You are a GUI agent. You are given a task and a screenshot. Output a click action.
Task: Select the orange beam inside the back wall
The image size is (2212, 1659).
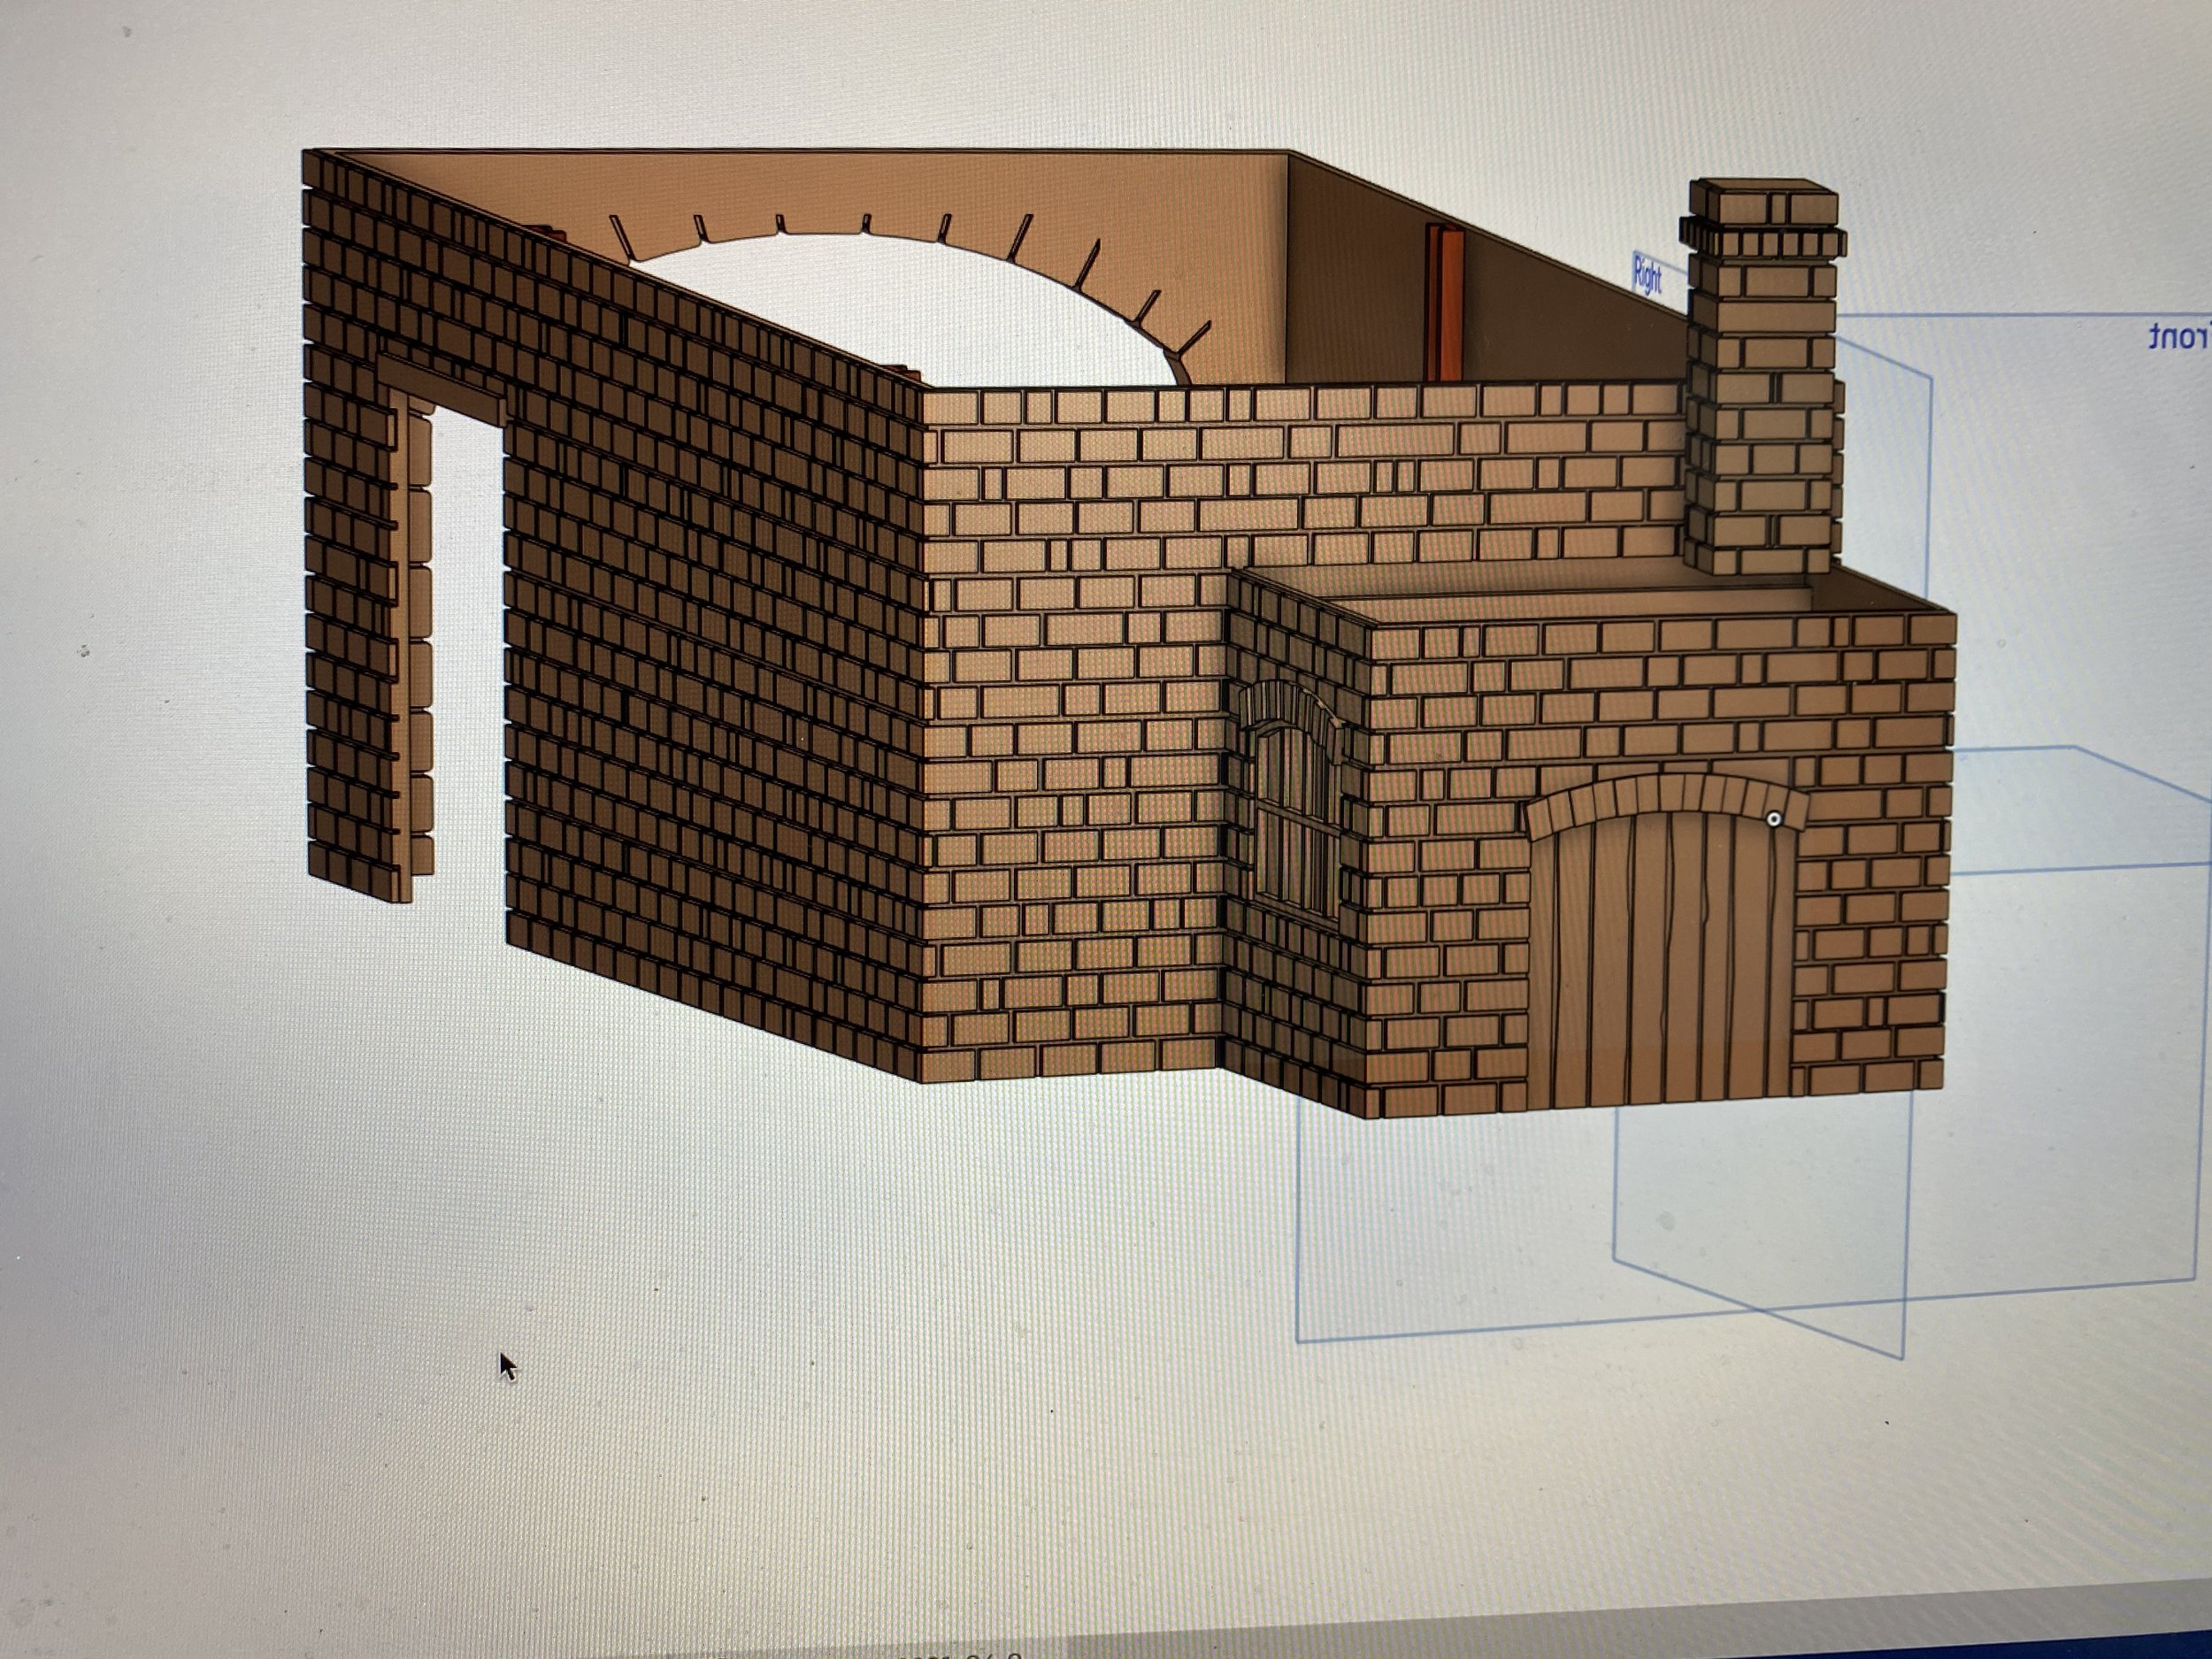coord(1445,302)
